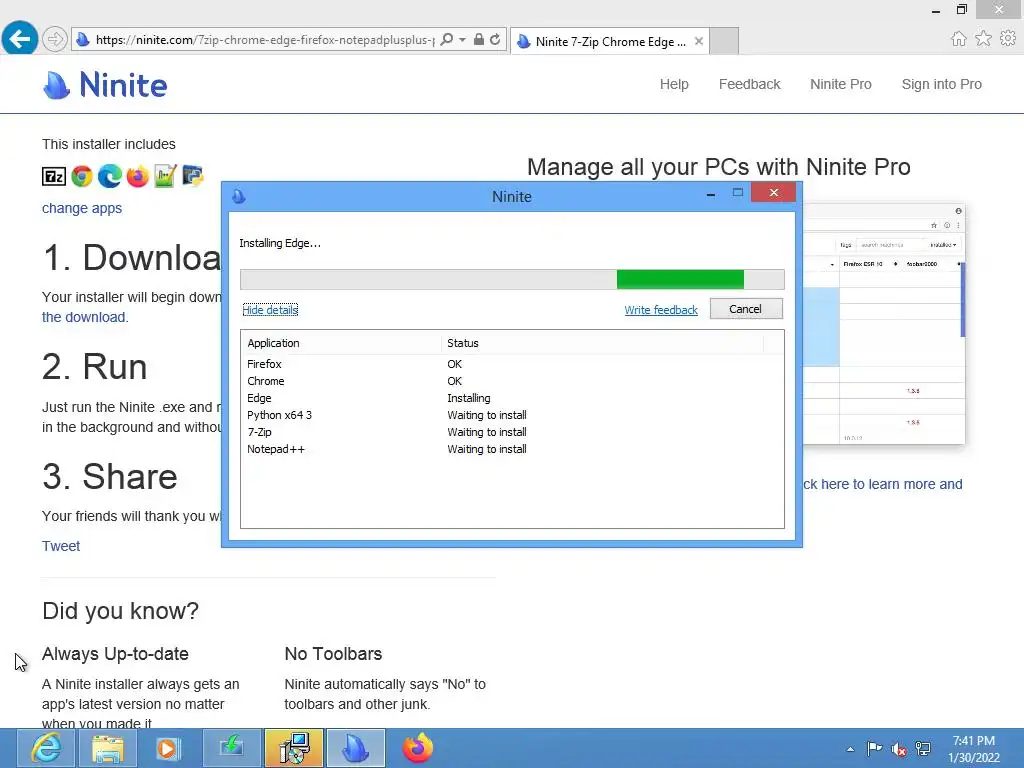The height and width of the screenshot is (768, 1024).
Task: Select the Python x64 3 row
Action: tap(511, 415)
